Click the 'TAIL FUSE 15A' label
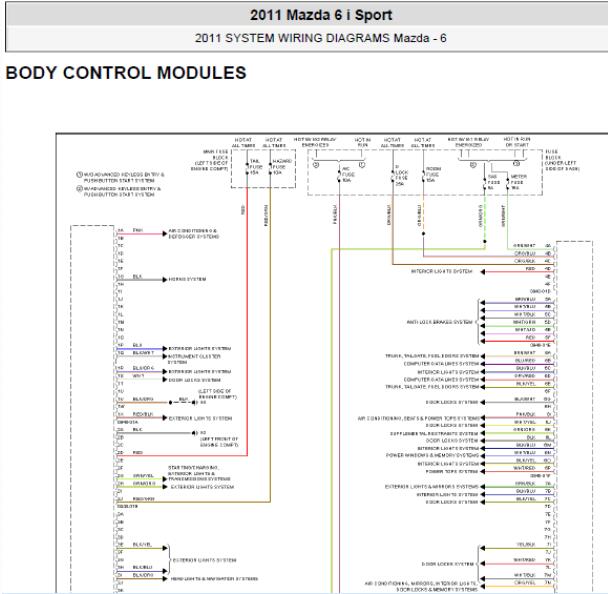This screenshot has height=594, width=608. 256,167
